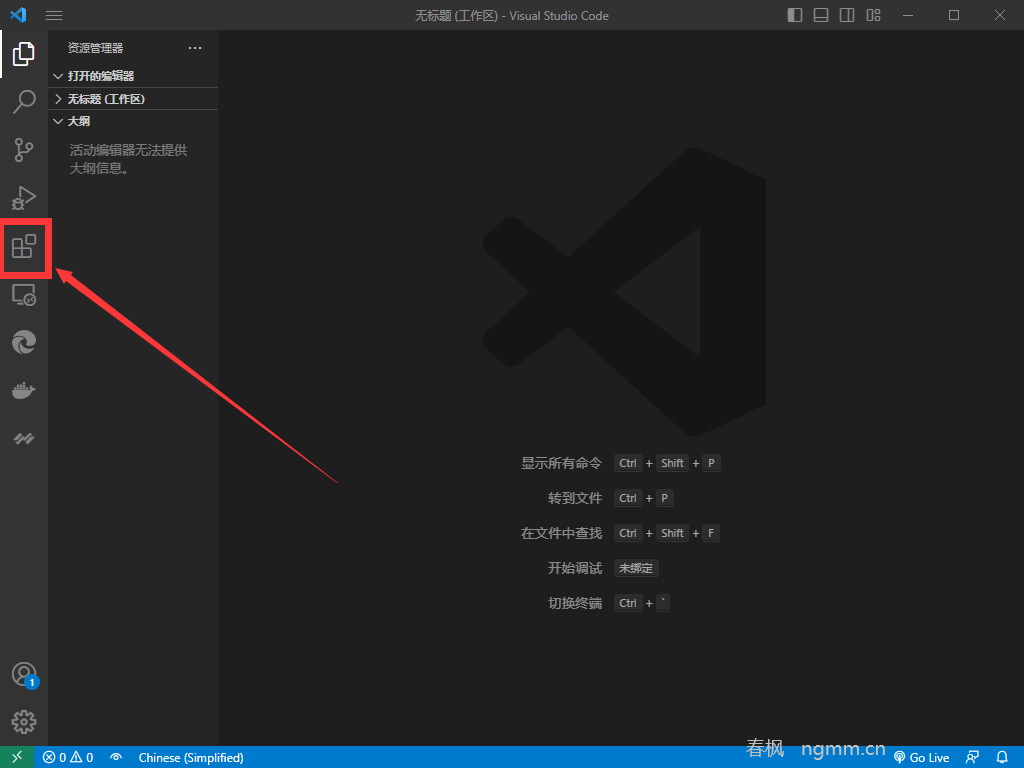This screenshot has height=768, width=1024.
Task: Open the wavy-lines extension icon below Docker
Action: 24,439
